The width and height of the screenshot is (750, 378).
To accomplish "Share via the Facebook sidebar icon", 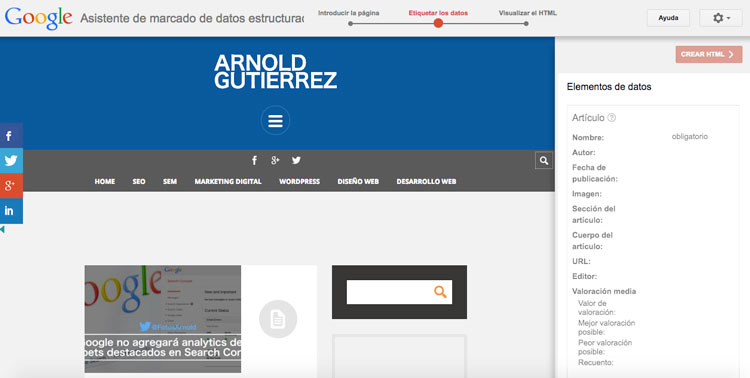I will point(11,135).
